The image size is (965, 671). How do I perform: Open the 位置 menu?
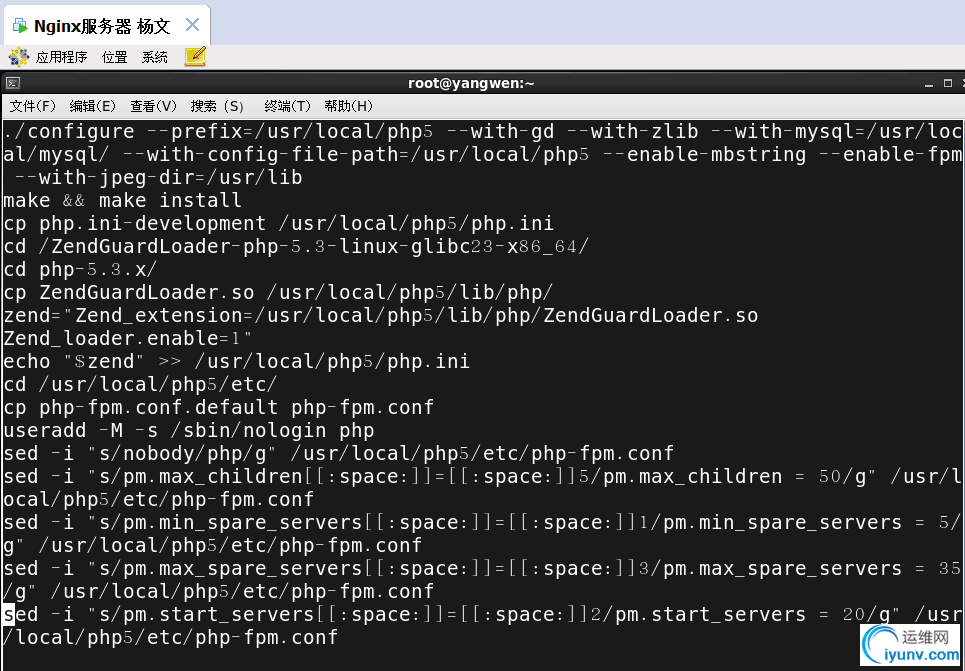(114, 57)
